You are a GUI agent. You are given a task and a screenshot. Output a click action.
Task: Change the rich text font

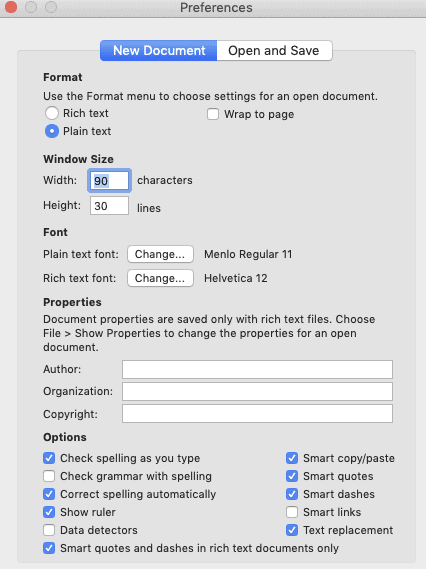pyautogui.click(x=160, y=278)
